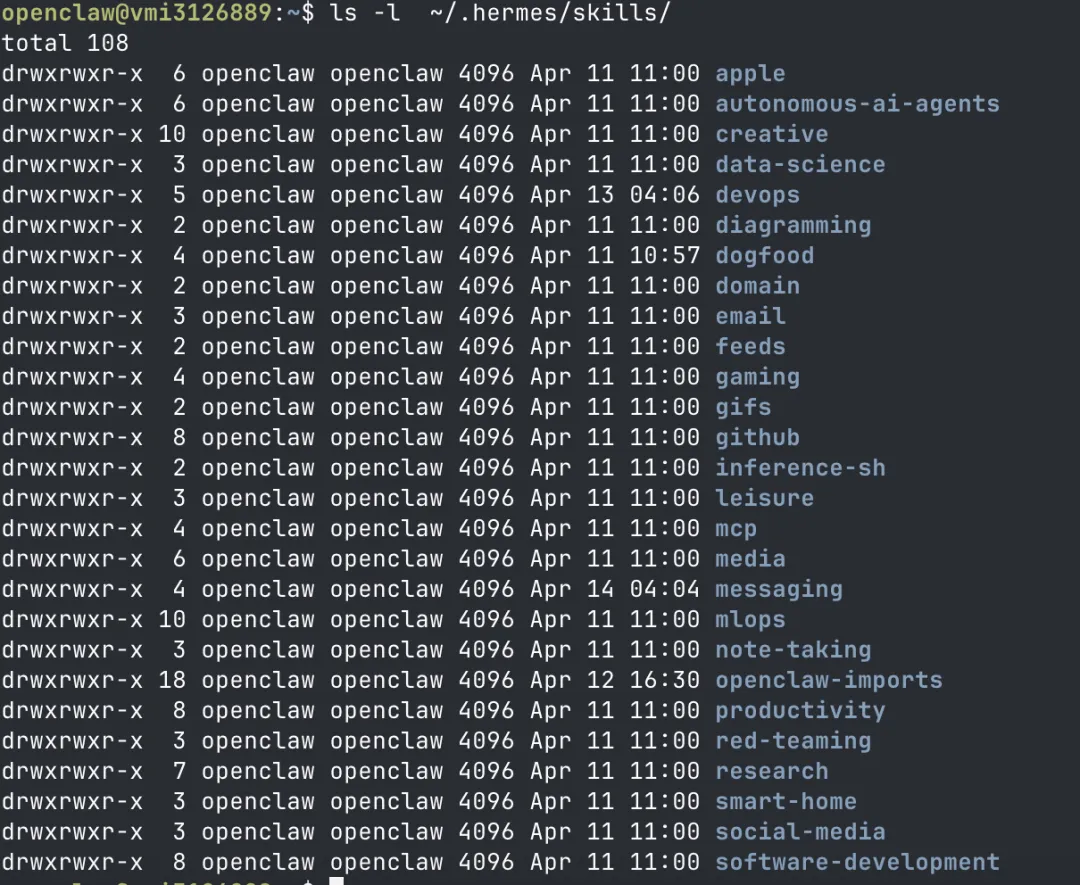
Task: Click the apple directory name
Action: 750,74
